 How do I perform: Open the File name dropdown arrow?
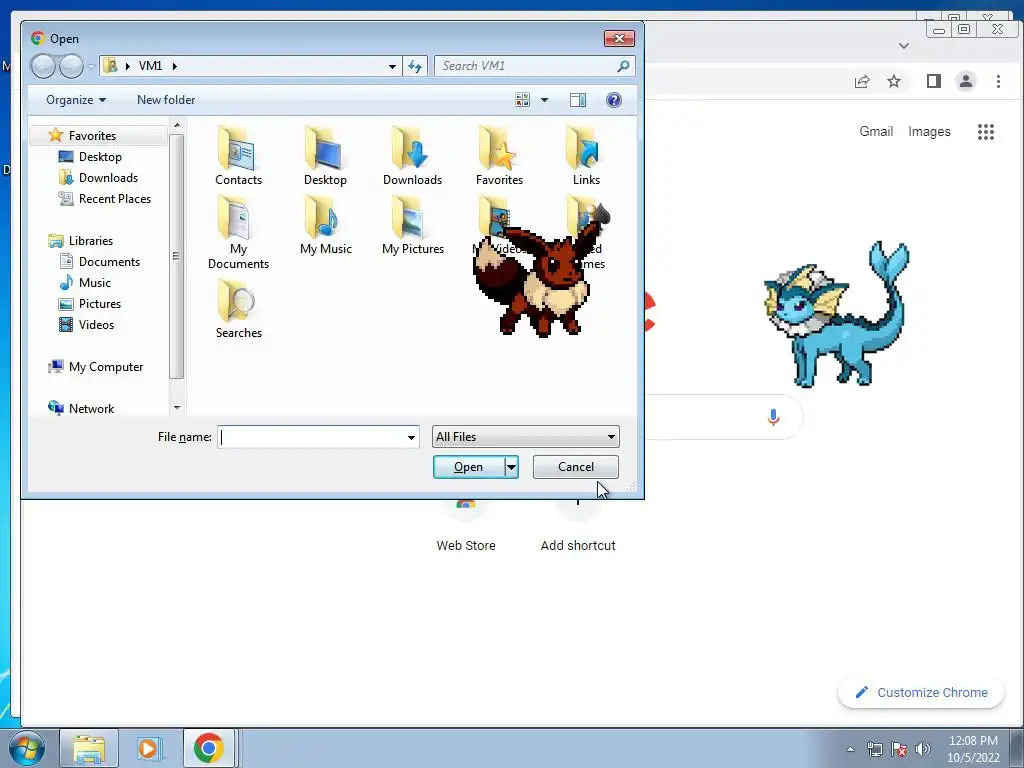411,437
